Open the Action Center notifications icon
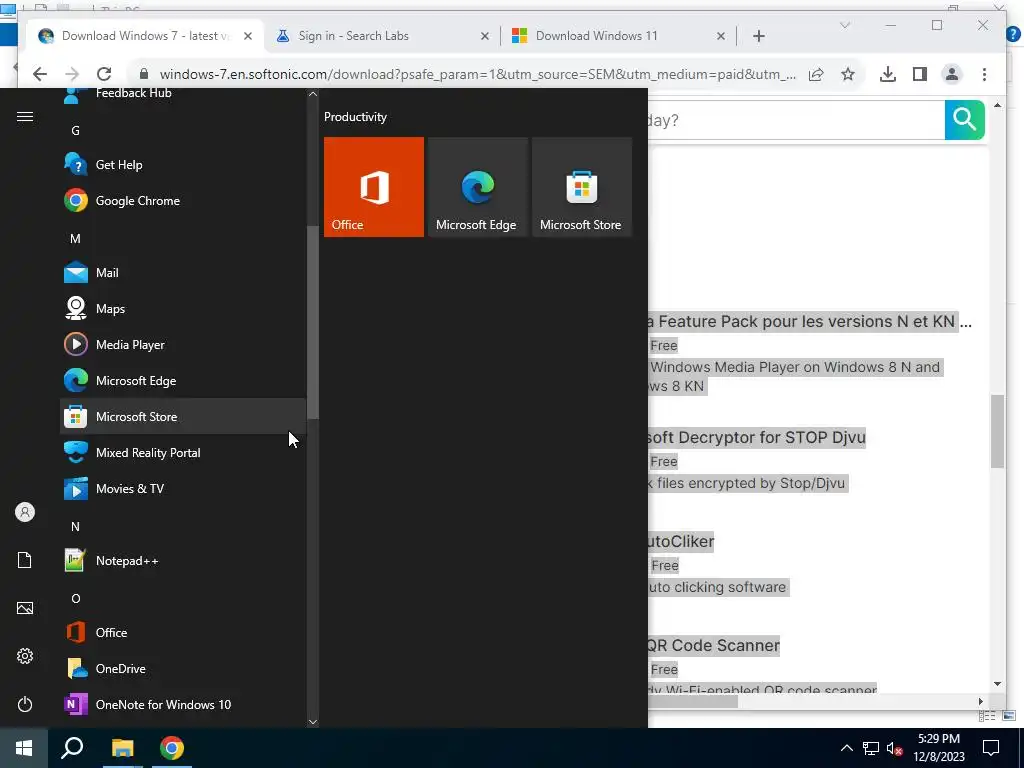1024x768 pixels. [991, 748]
